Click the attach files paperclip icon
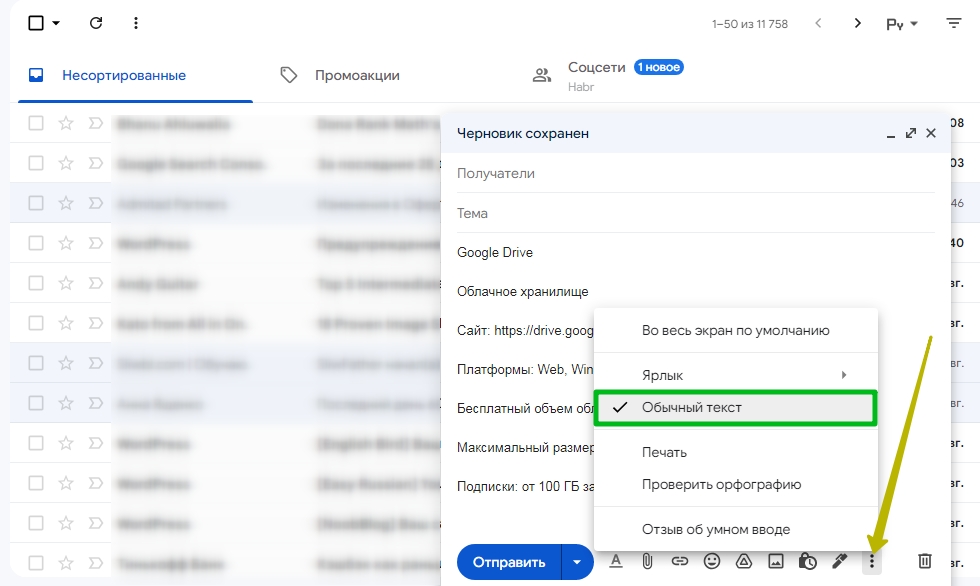Screen dimensions: 980x586 648,561
